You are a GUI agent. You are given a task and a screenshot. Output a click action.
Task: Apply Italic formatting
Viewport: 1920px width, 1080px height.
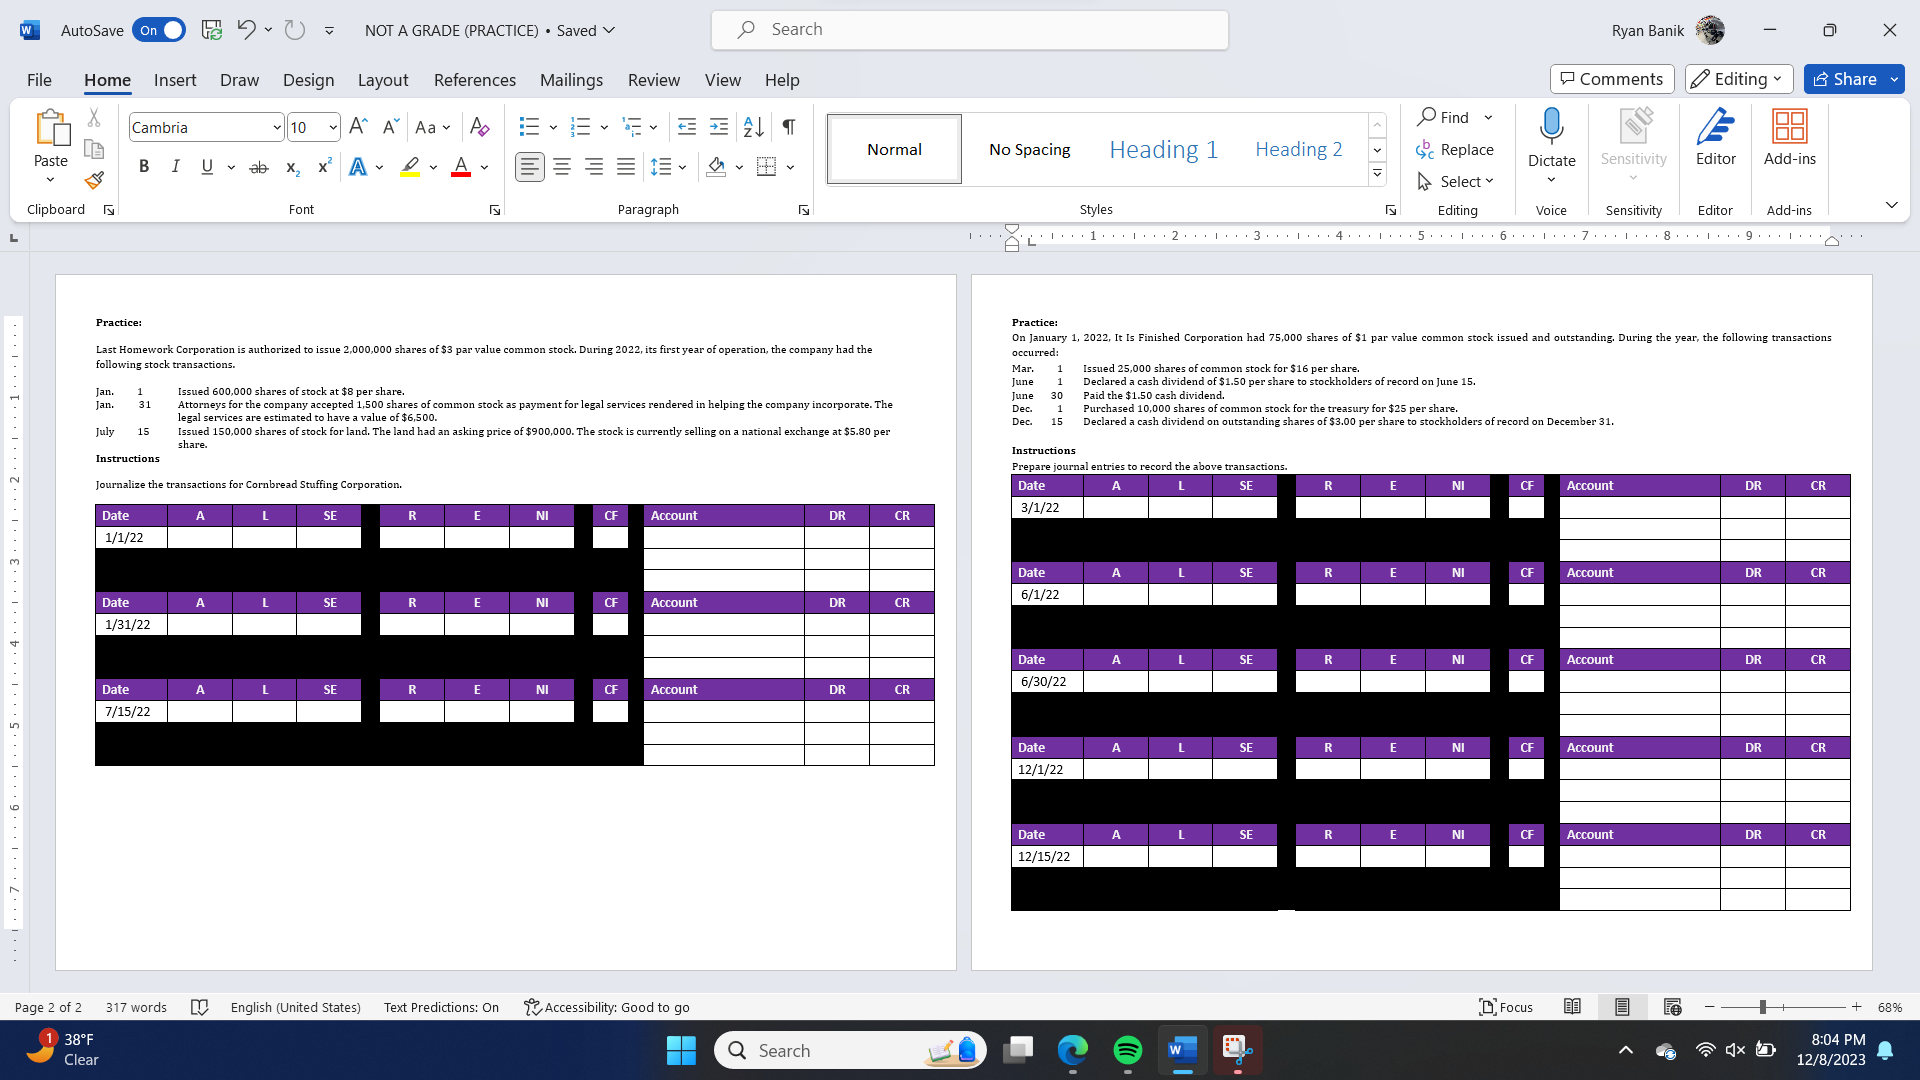point(175,167)
